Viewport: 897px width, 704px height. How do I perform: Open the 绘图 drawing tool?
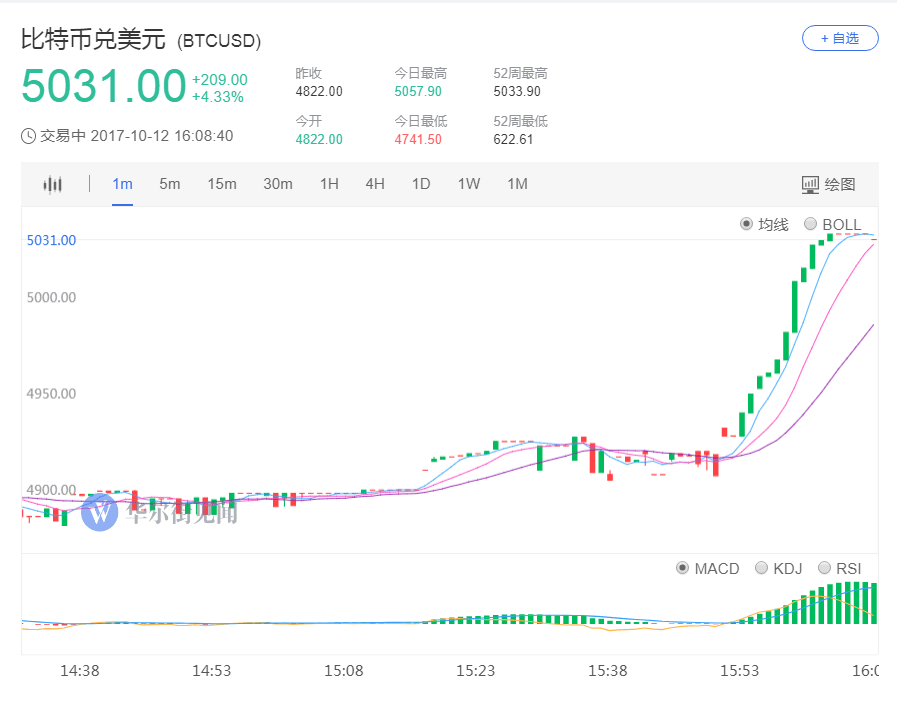[828, 184]
